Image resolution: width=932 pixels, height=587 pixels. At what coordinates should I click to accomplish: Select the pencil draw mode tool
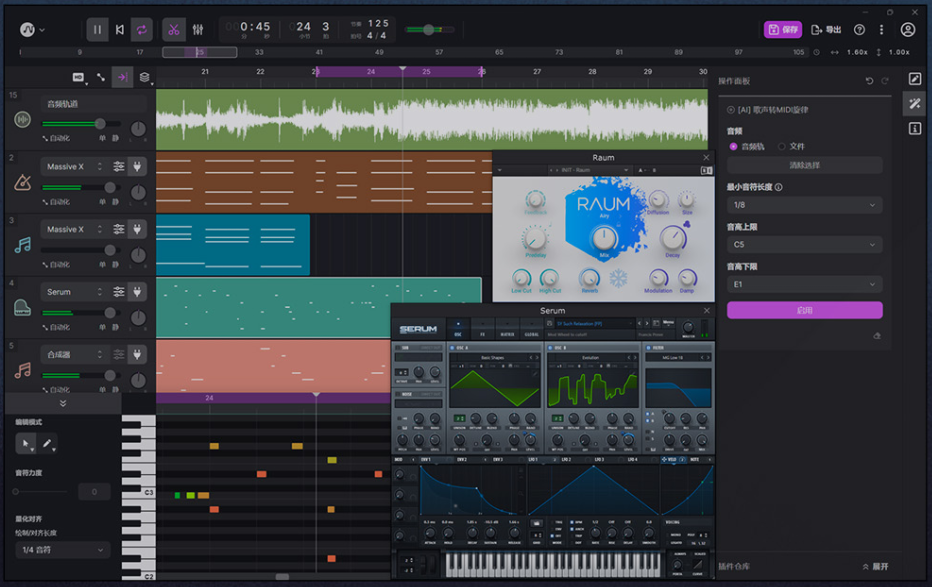pos(48,443)
